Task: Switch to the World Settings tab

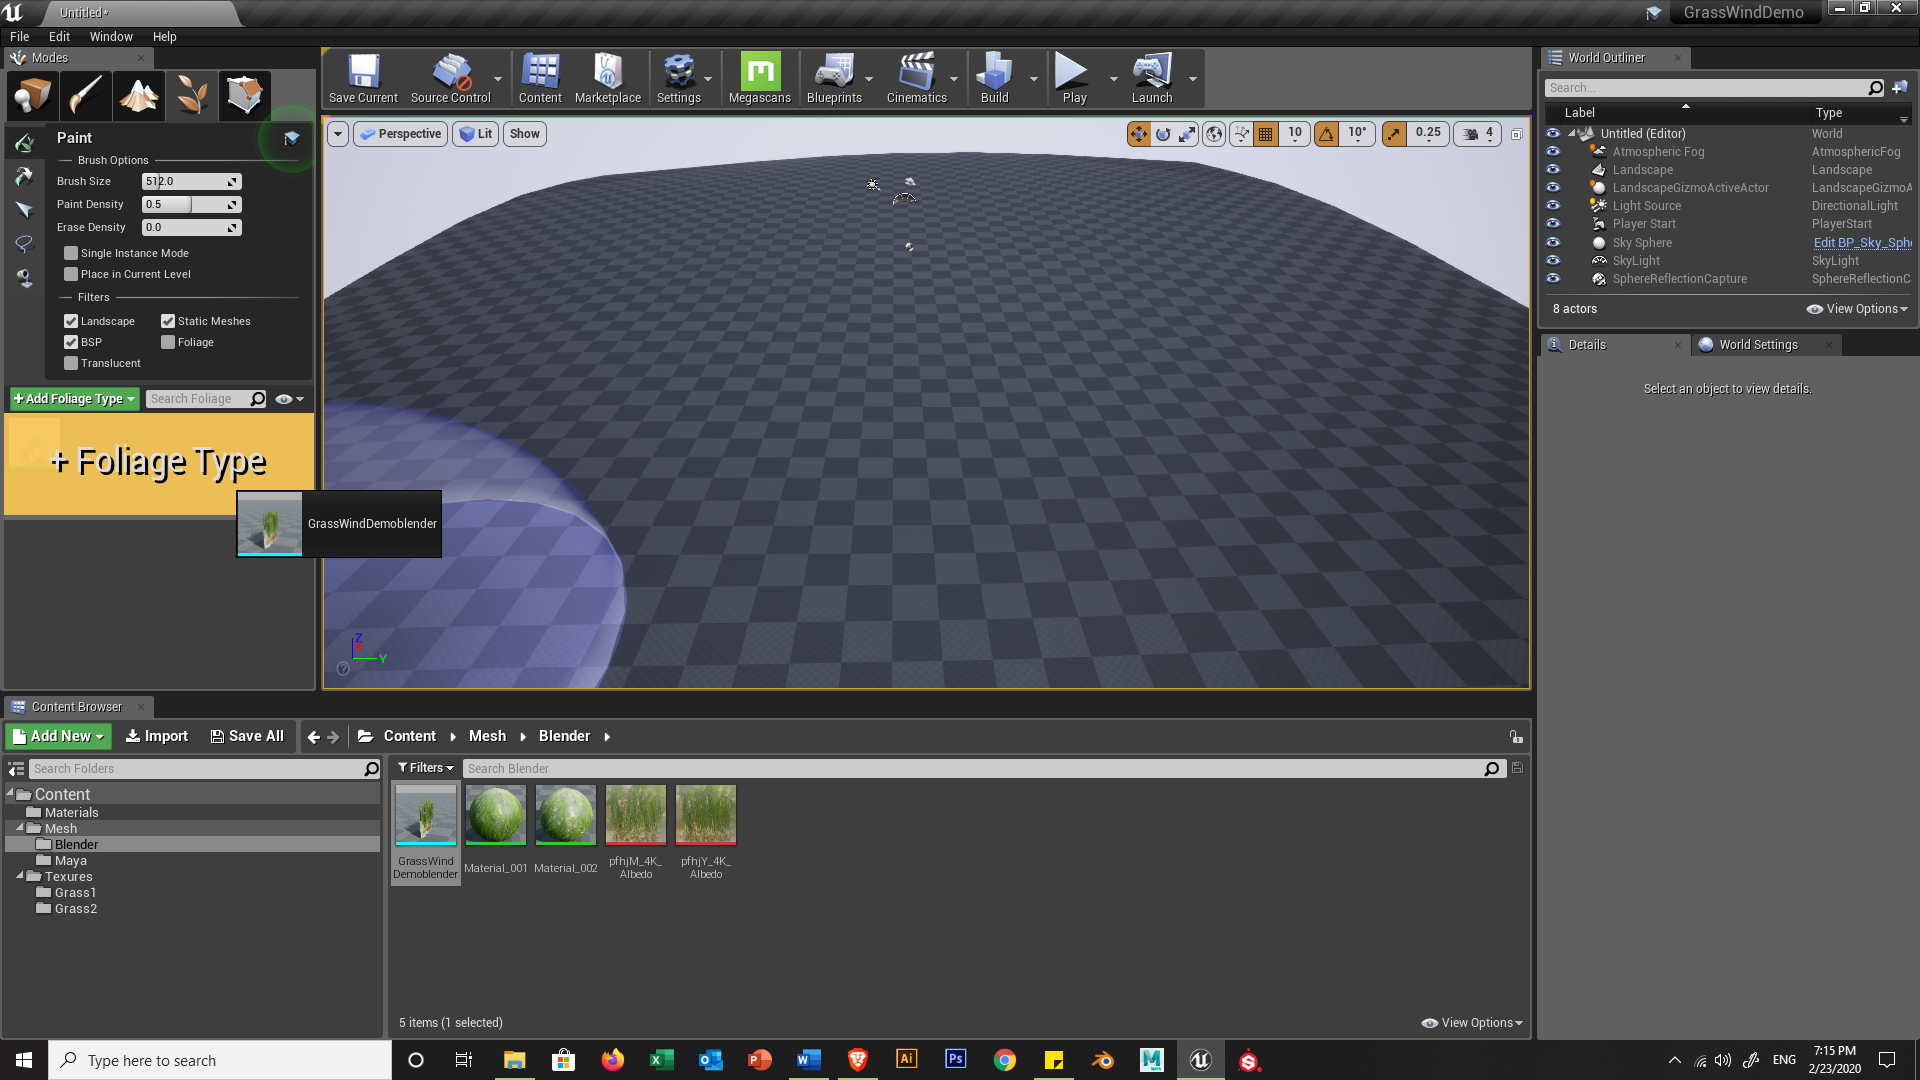Action: click(1757, 345)
